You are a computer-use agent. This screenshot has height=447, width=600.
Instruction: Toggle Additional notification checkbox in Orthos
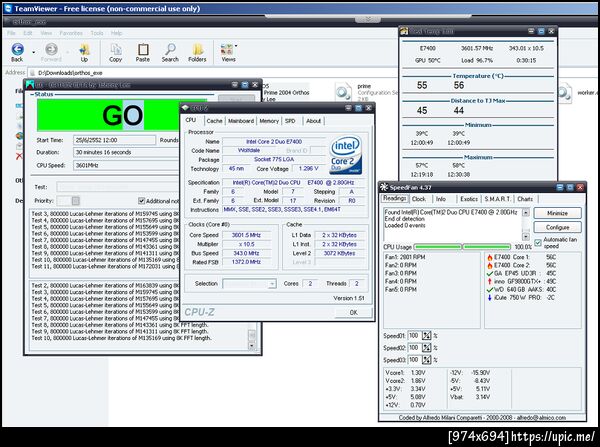click(x=141, y=201)
